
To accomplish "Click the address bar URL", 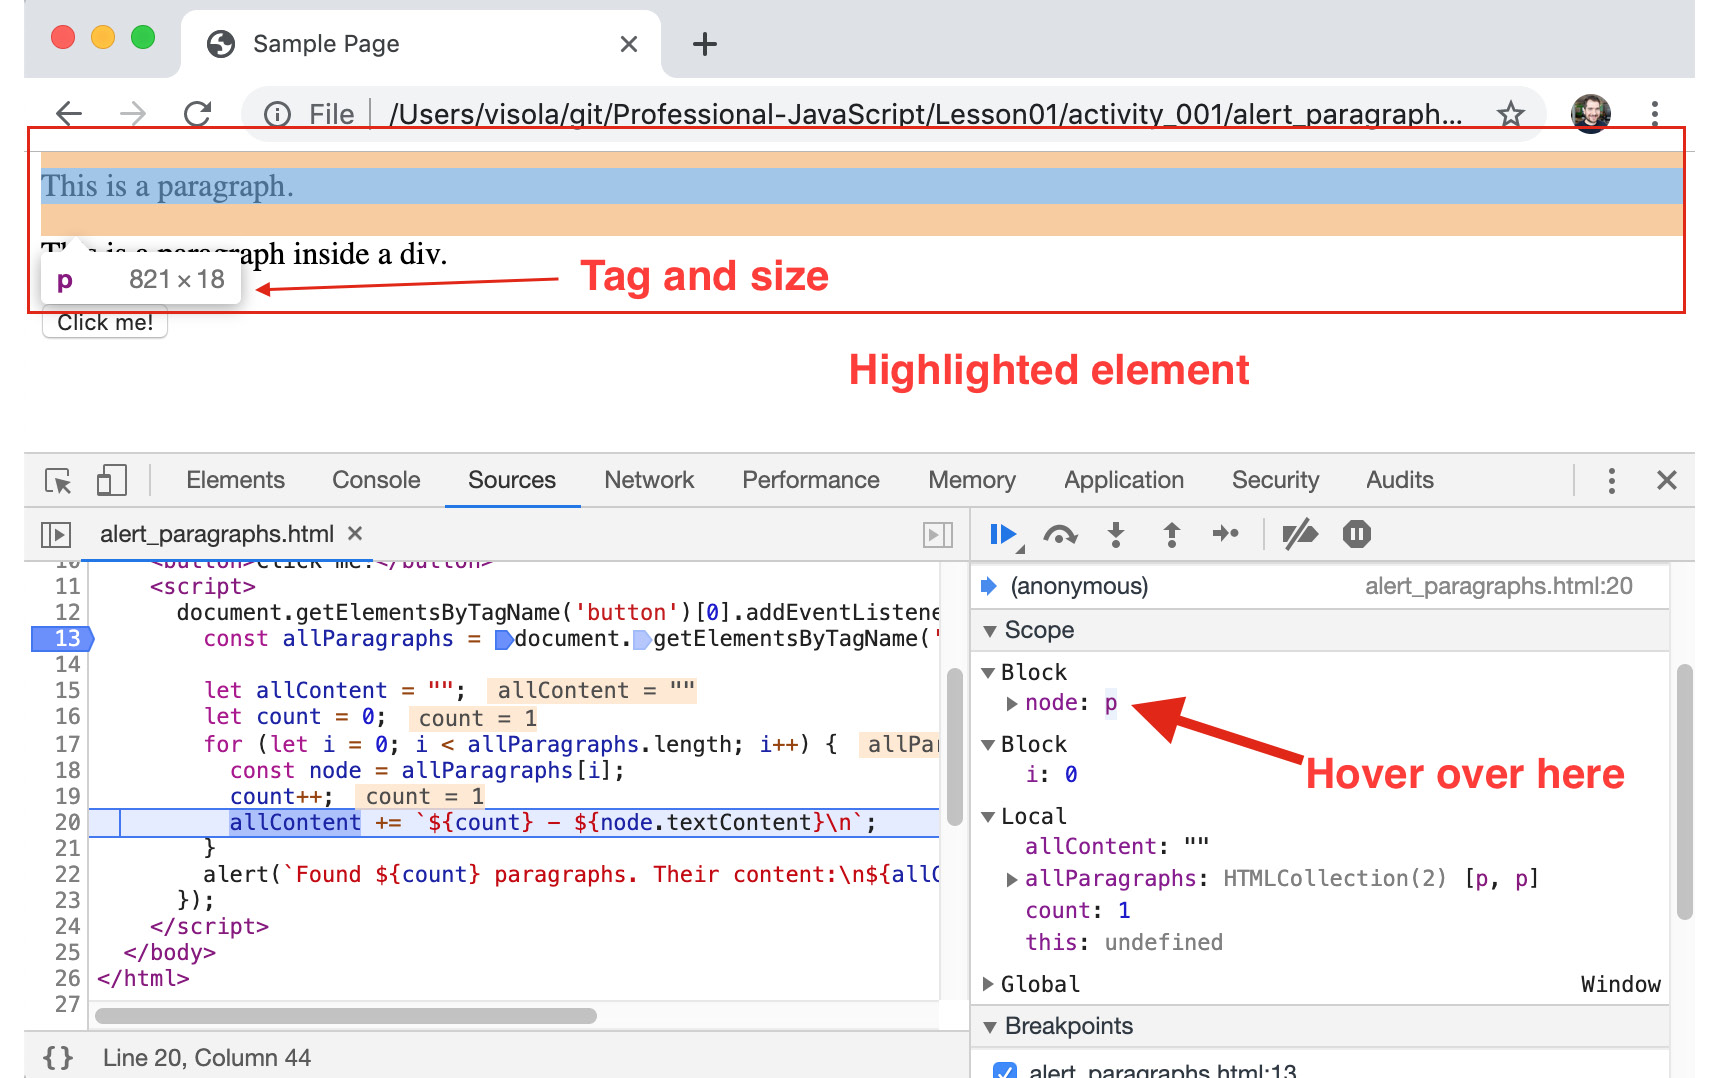I will click(x=925, y=114).
